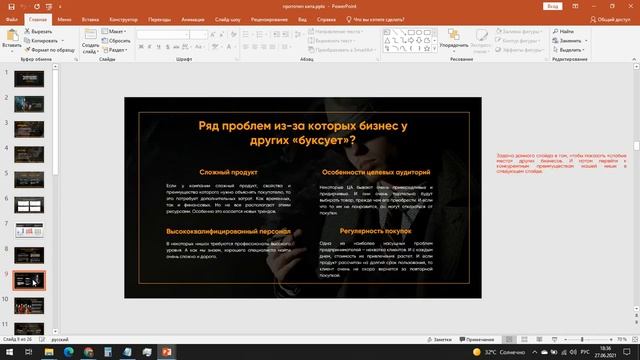640x360 pixels.
Task: Select the oval shape in shapes gallery
Action: 419,32
